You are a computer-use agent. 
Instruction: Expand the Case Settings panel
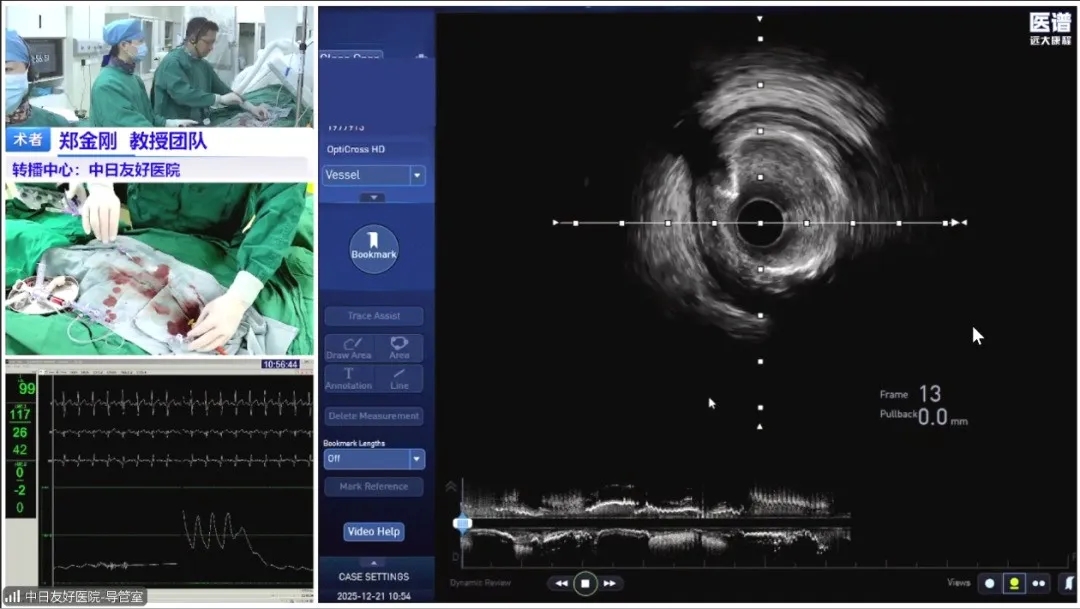pos(372,564)
